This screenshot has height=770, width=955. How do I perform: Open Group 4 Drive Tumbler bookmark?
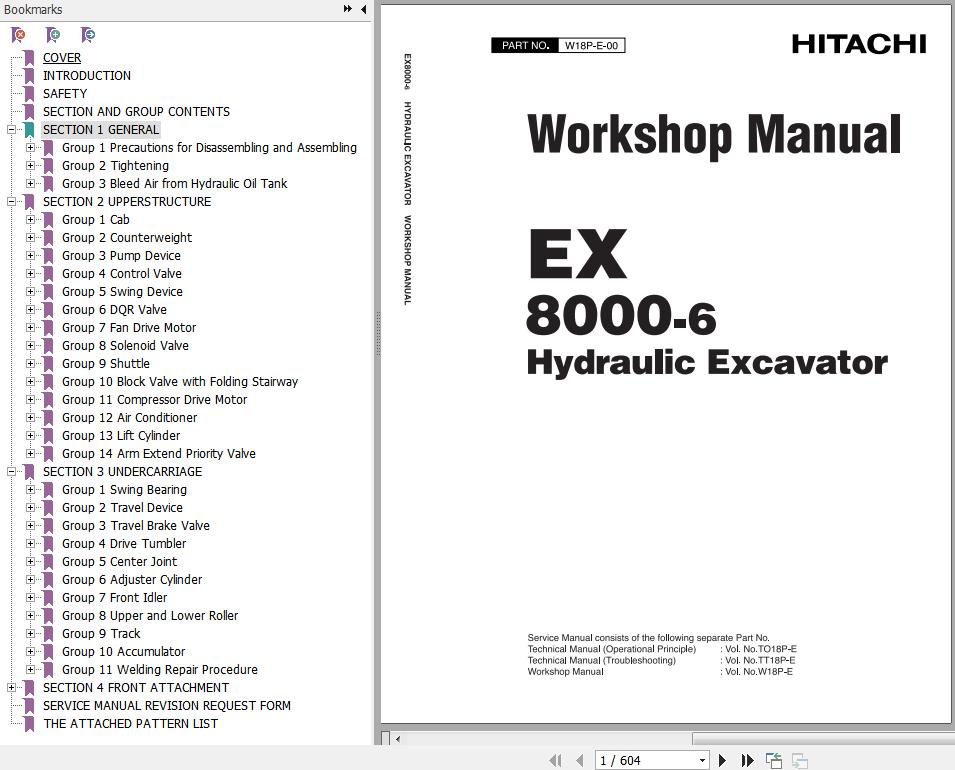point(124,543)
